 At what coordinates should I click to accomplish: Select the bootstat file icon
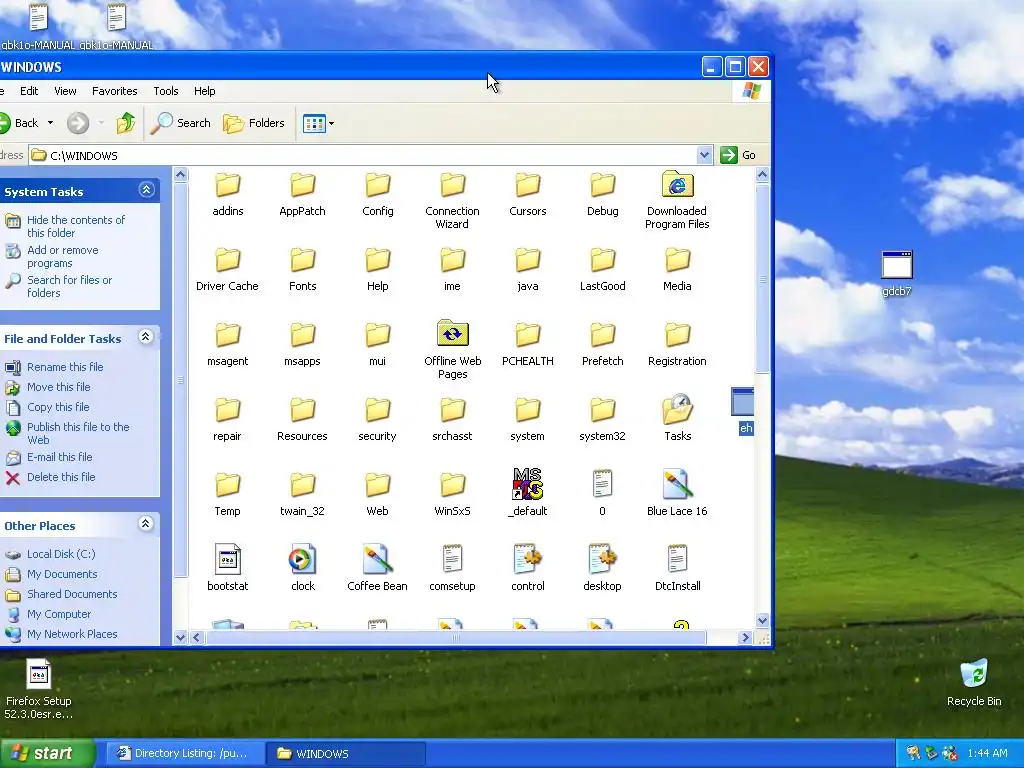point(227,559)
